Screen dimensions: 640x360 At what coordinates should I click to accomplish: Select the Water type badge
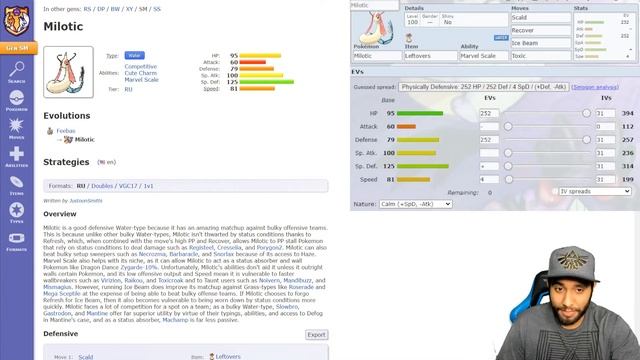(x=134, y=56)
